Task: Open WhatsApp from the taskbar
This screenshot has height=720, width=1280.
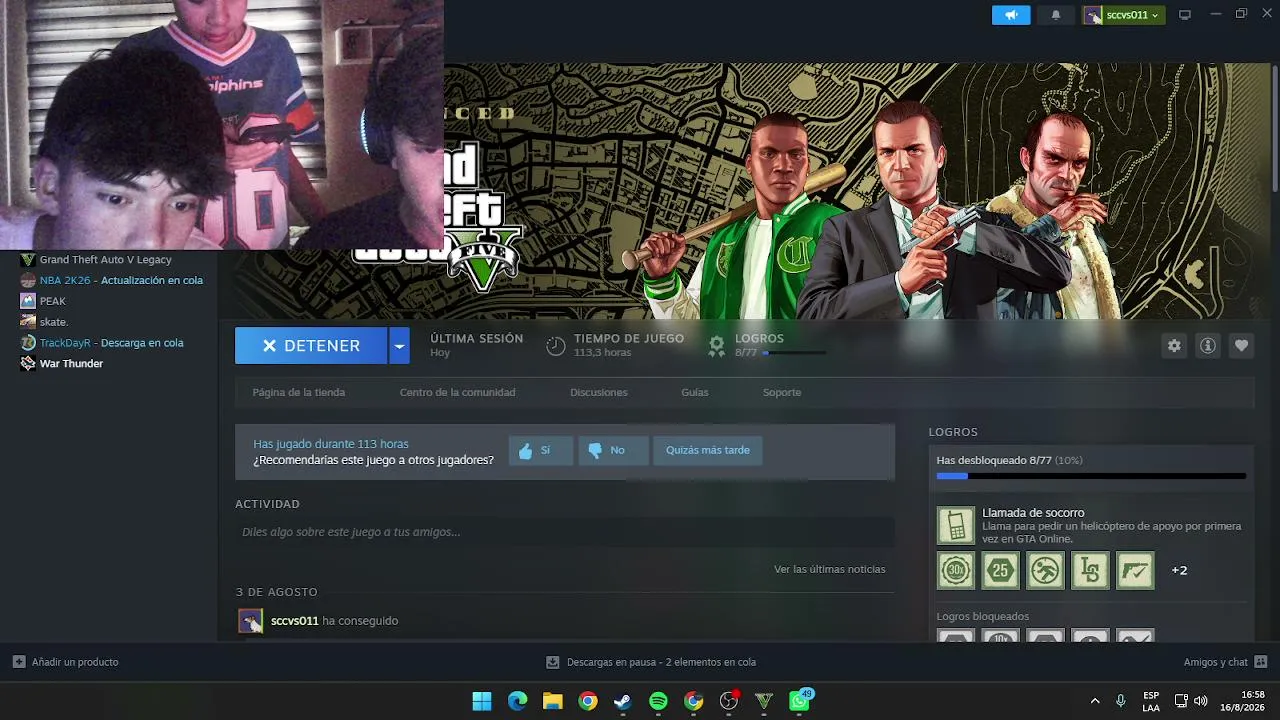Action: [800, 701]
